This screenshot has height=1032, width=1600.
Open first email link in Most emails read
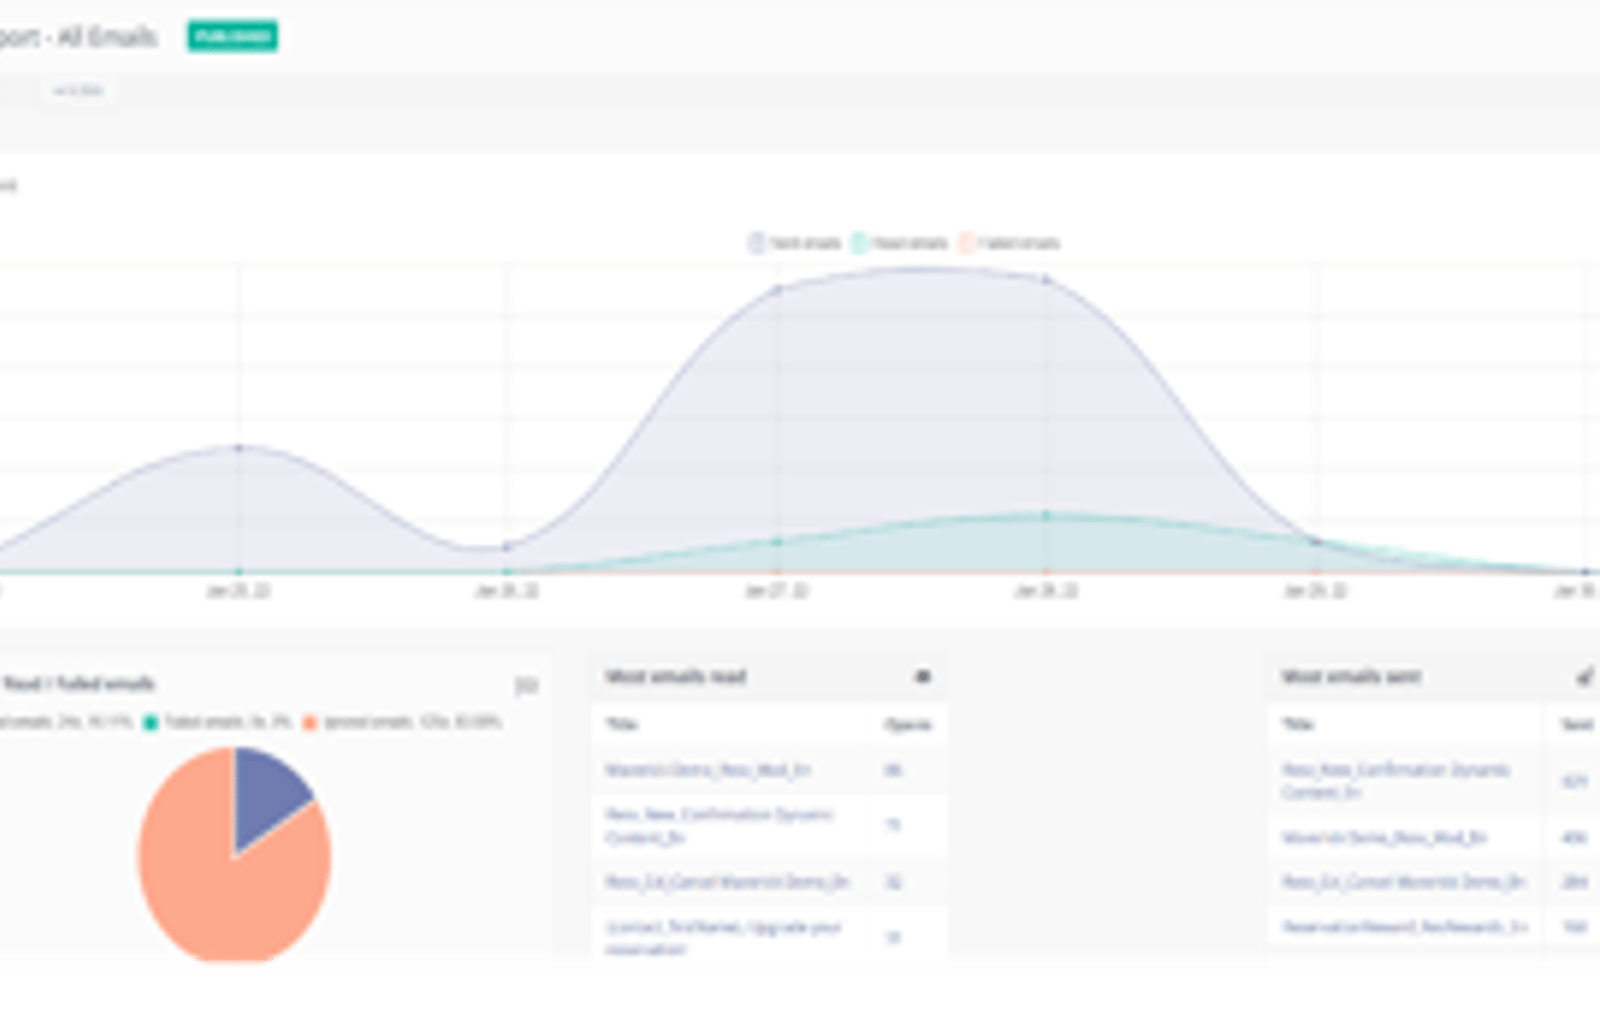coord(707,770)
